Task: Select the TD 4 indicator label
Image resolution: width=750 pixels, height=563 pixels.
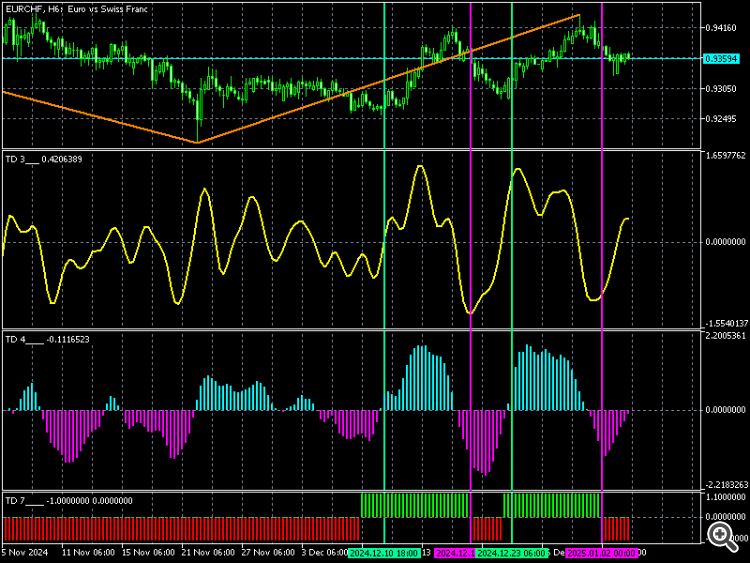Action: [x=47, y=340]
